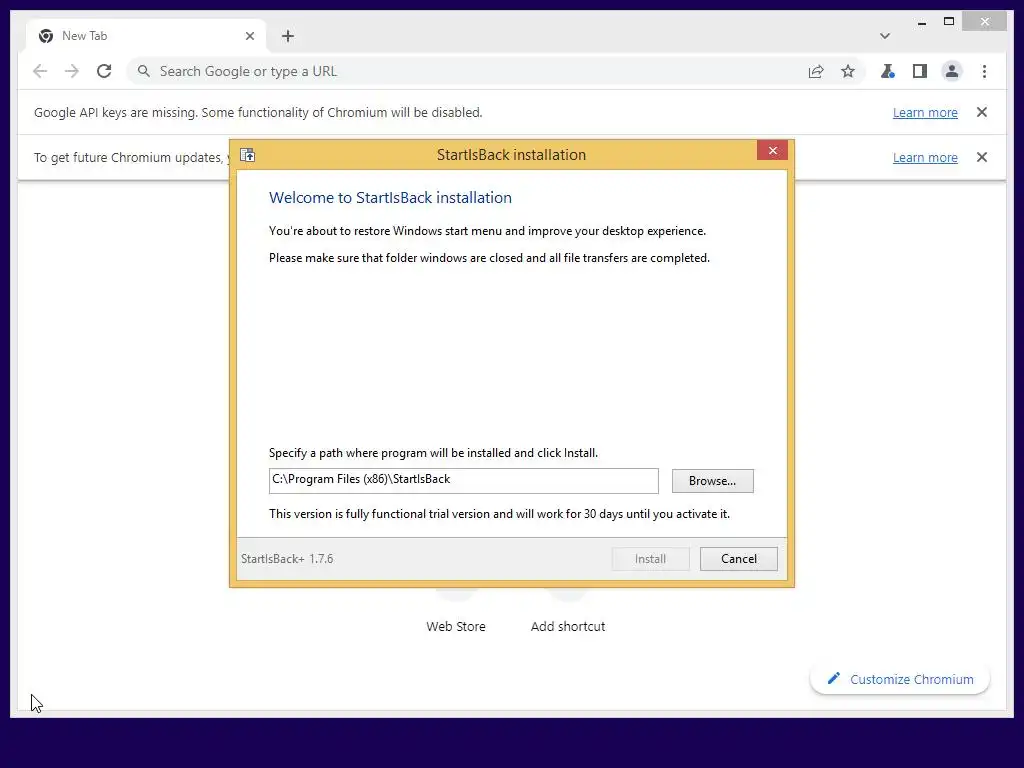Open the Web Store shortcut
The width and height of the screenshot is (1024, 768).
point(456,626)
